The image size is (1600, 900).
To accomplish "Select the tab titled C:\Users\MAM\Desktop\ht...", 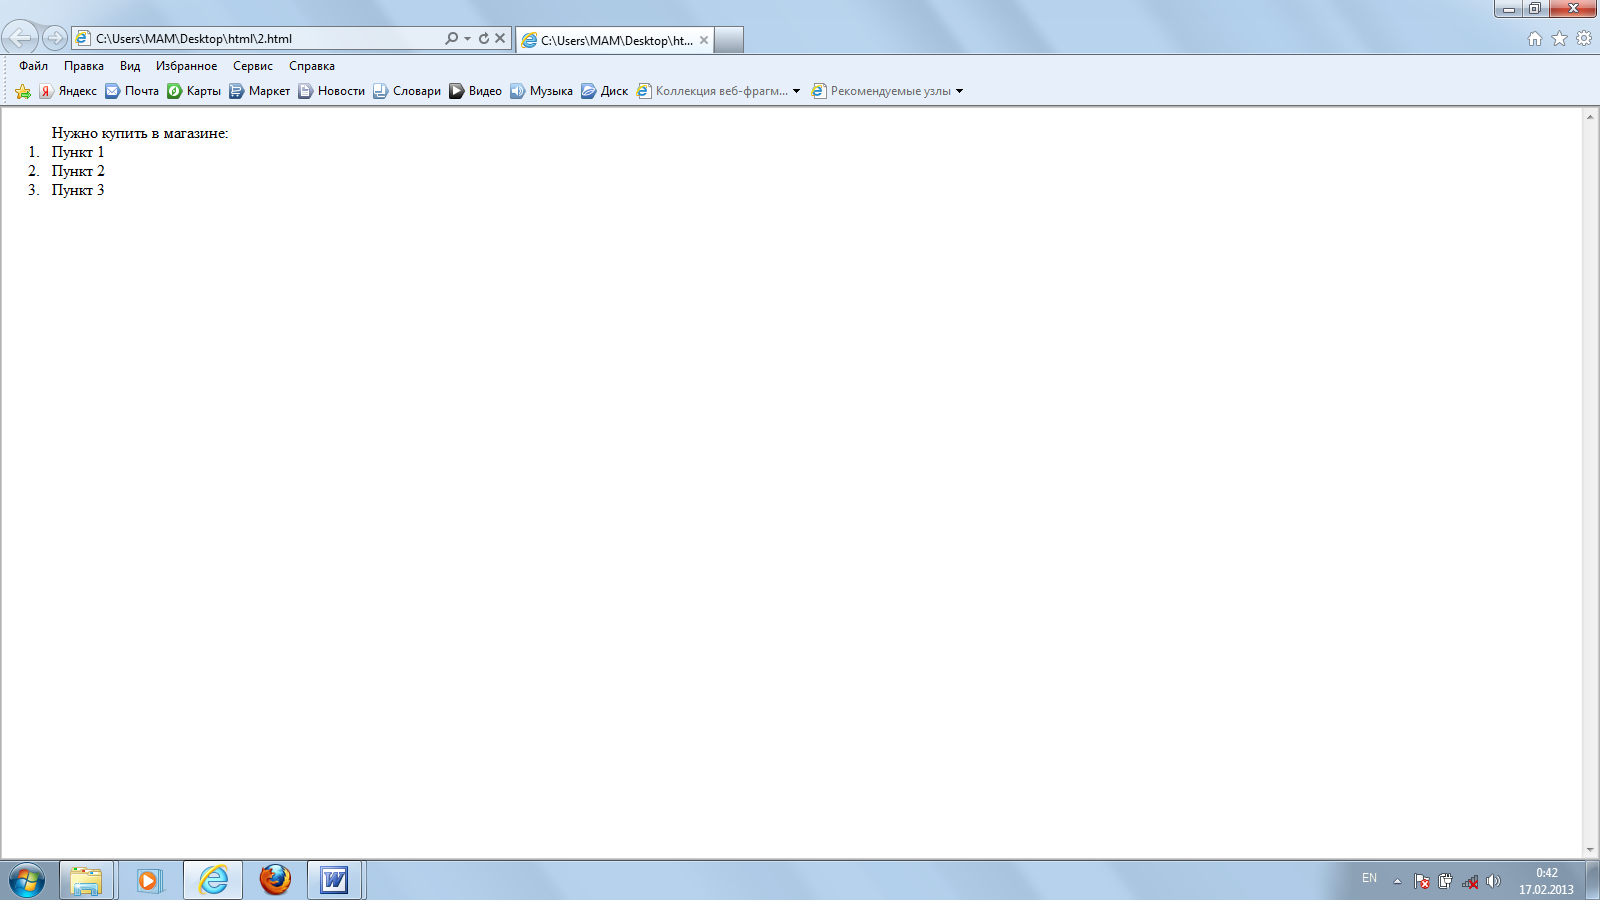I will (615, 40).
